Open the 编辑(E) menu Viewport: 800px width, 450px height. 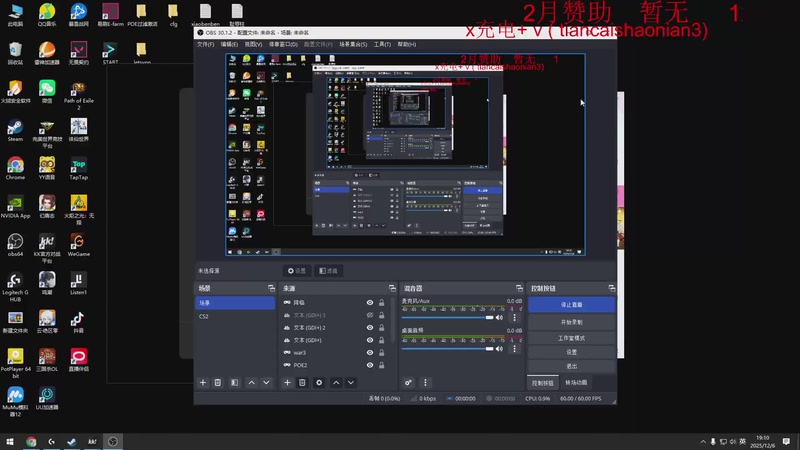click(x=229, y=44)
